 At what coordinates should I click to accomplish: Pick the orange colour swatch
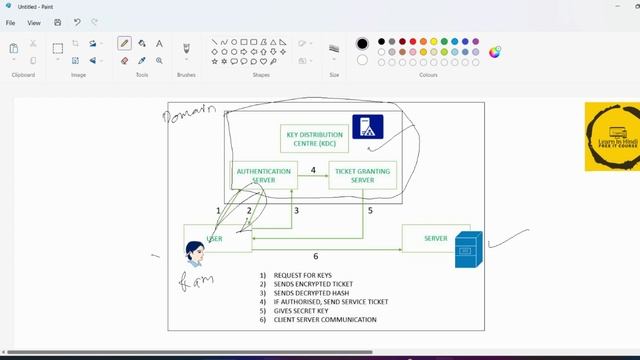click(x=423, y=42)
